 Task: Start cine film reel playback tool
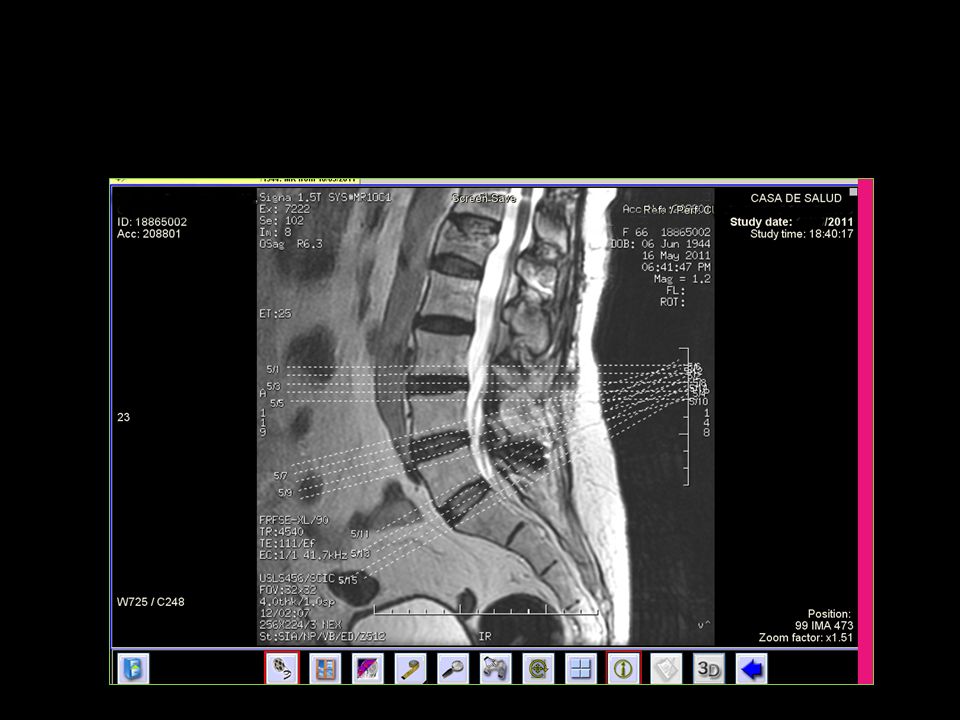point(282,668)
